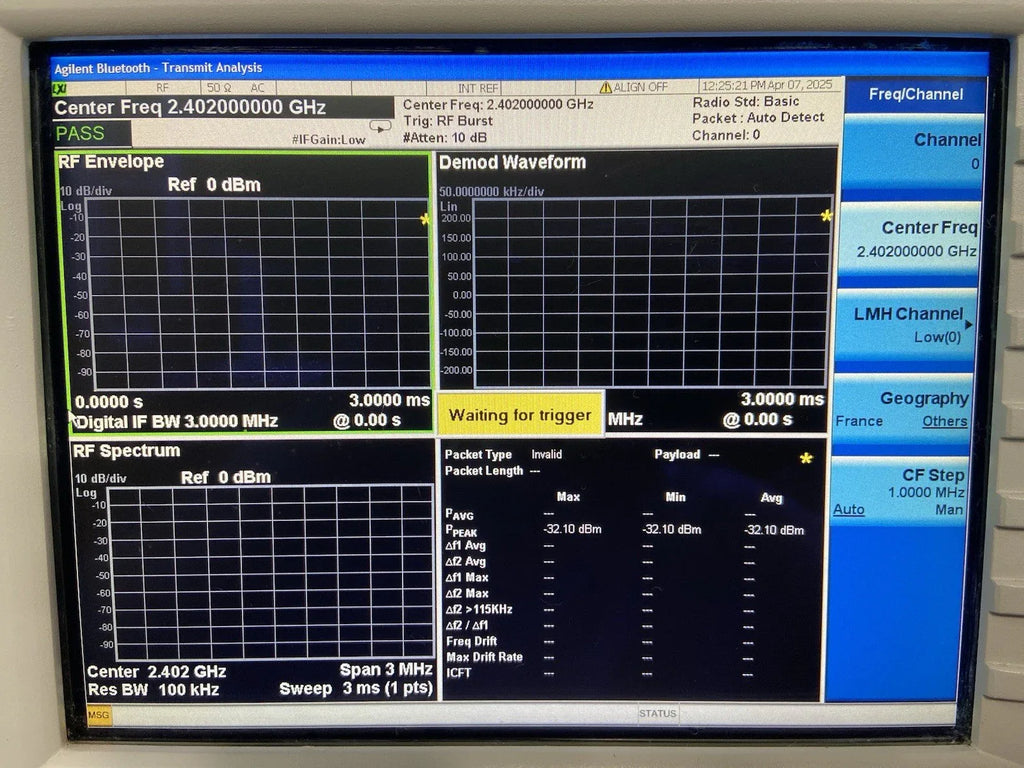Image resolution: width=1024 pixels, height=768 pixels.
Task: Click Packet : Auto Detect text
Action: pos(758,118)
